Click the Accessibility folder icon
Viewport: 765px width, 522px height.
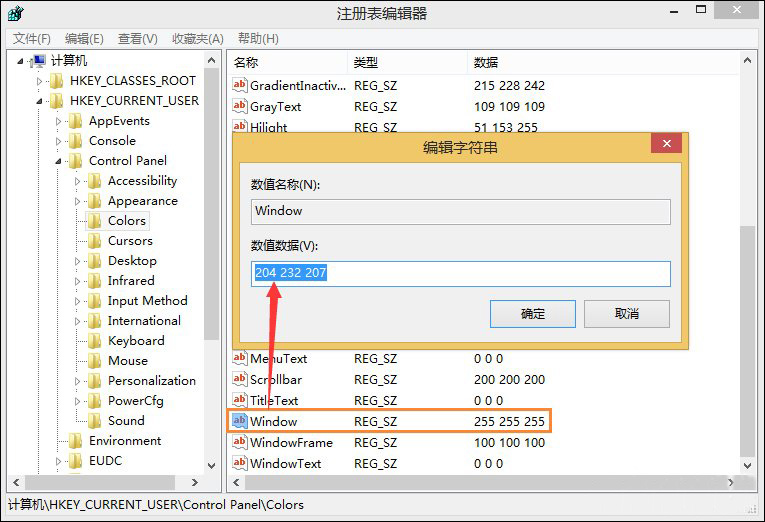(x=95, y=181)
